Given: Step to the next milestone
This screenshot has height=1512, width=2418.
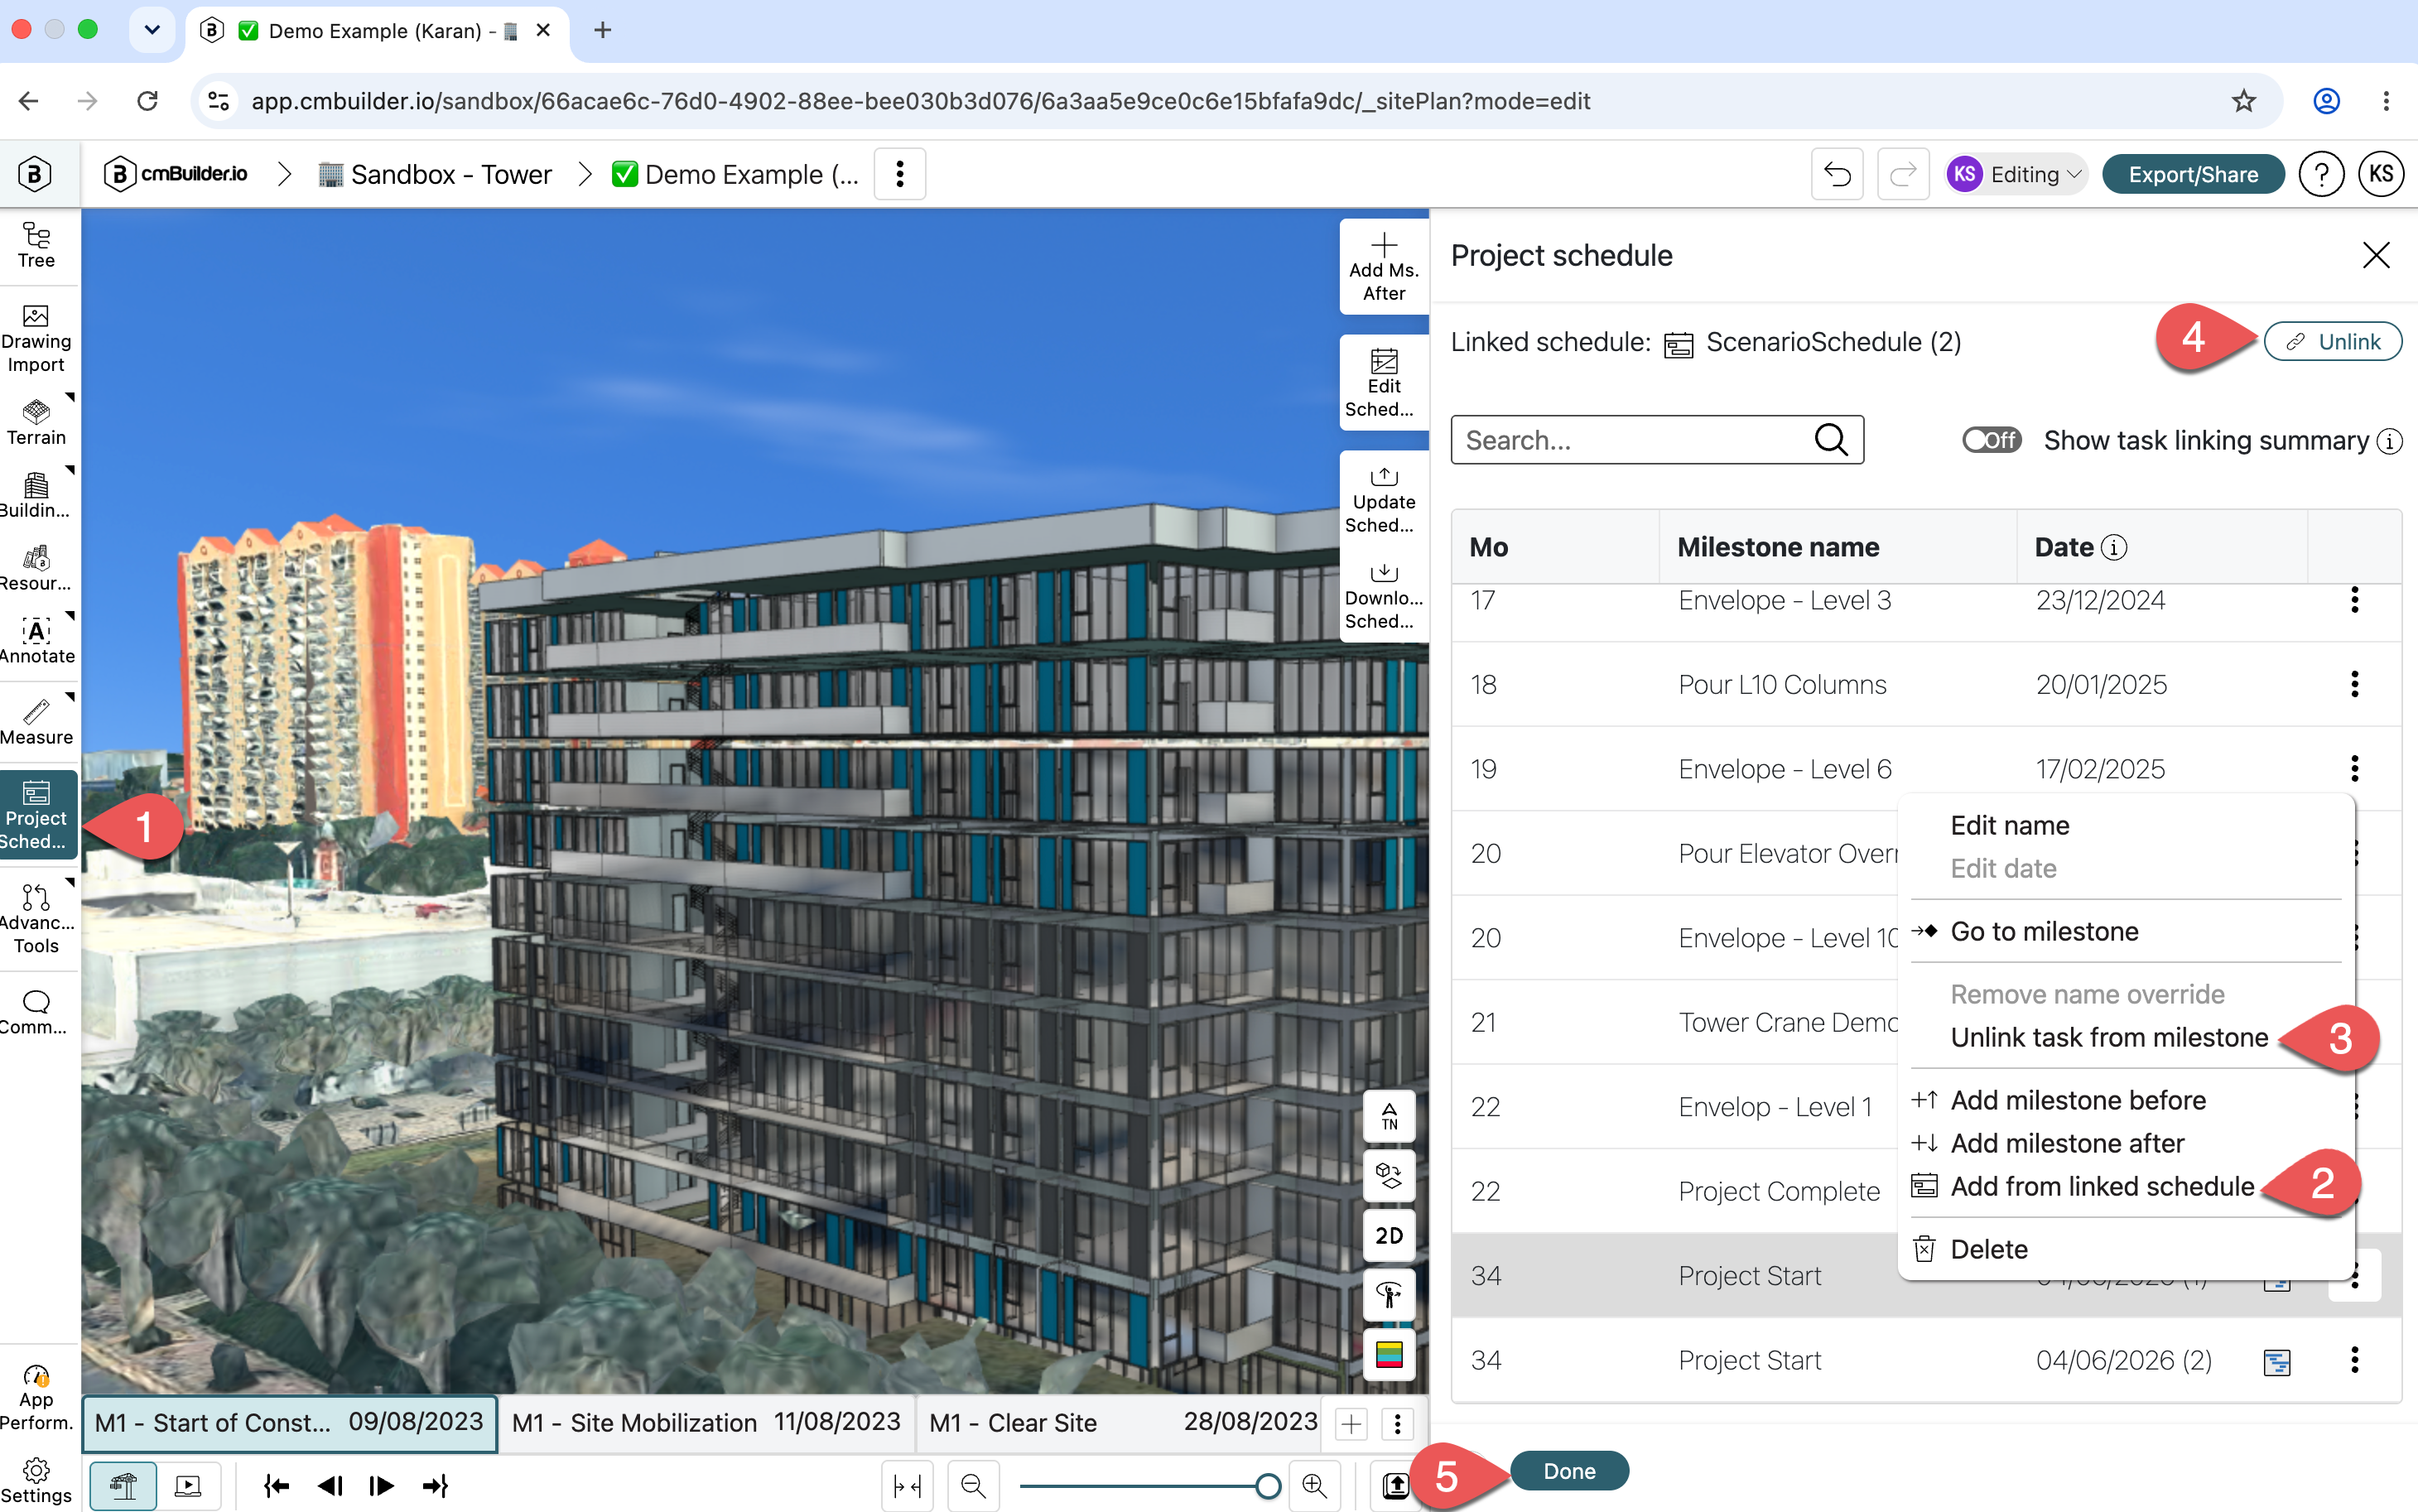Looking at the screenshot, I should point(382,1486).
